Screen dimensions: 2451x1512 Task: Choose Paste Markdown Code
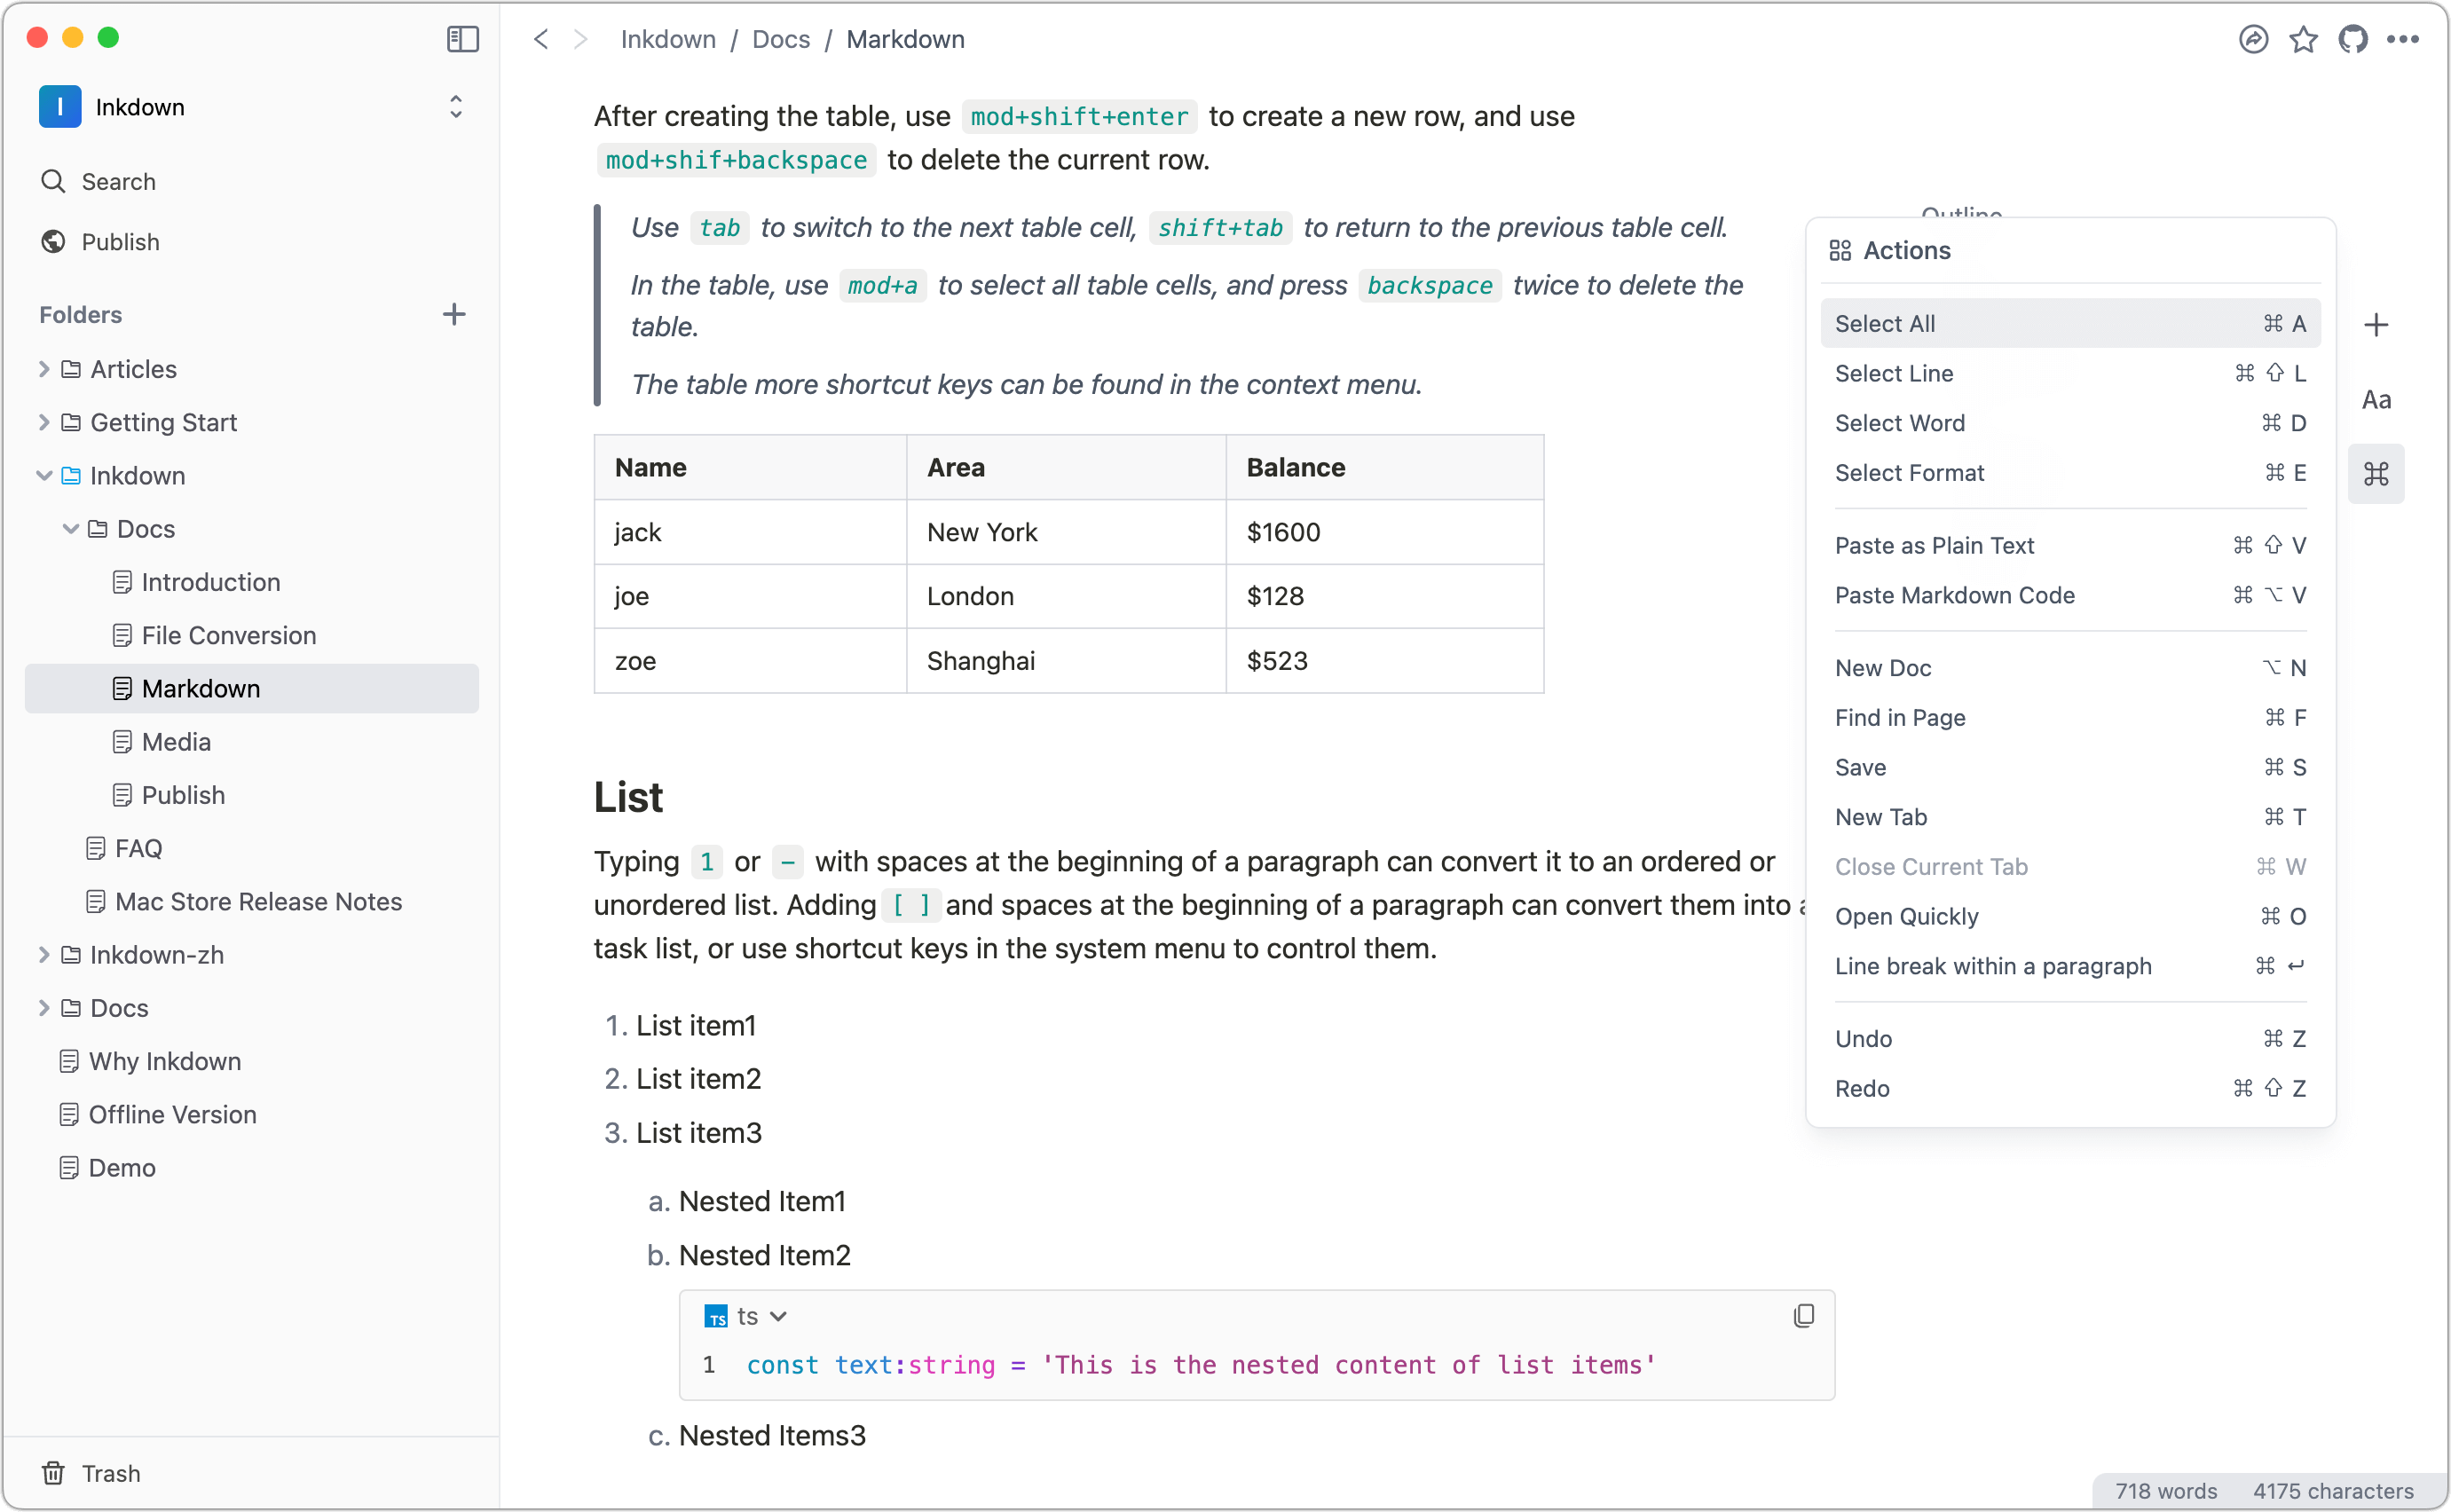coord(2070,595)
